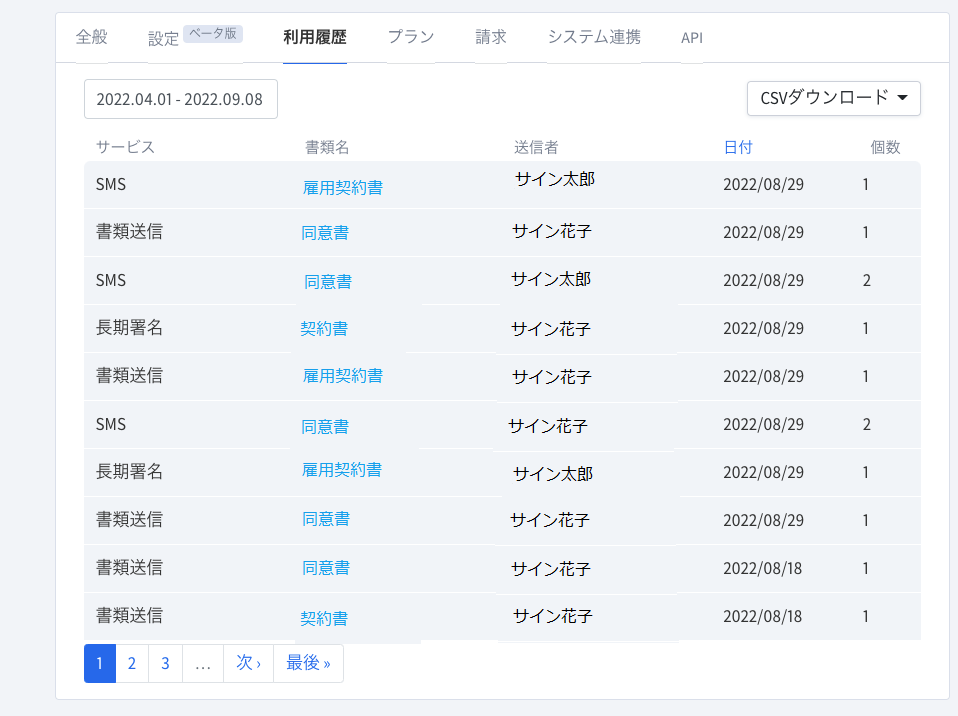Click the ellipsis pagination button
Screen dimensions: 958x716
(203, 663)
